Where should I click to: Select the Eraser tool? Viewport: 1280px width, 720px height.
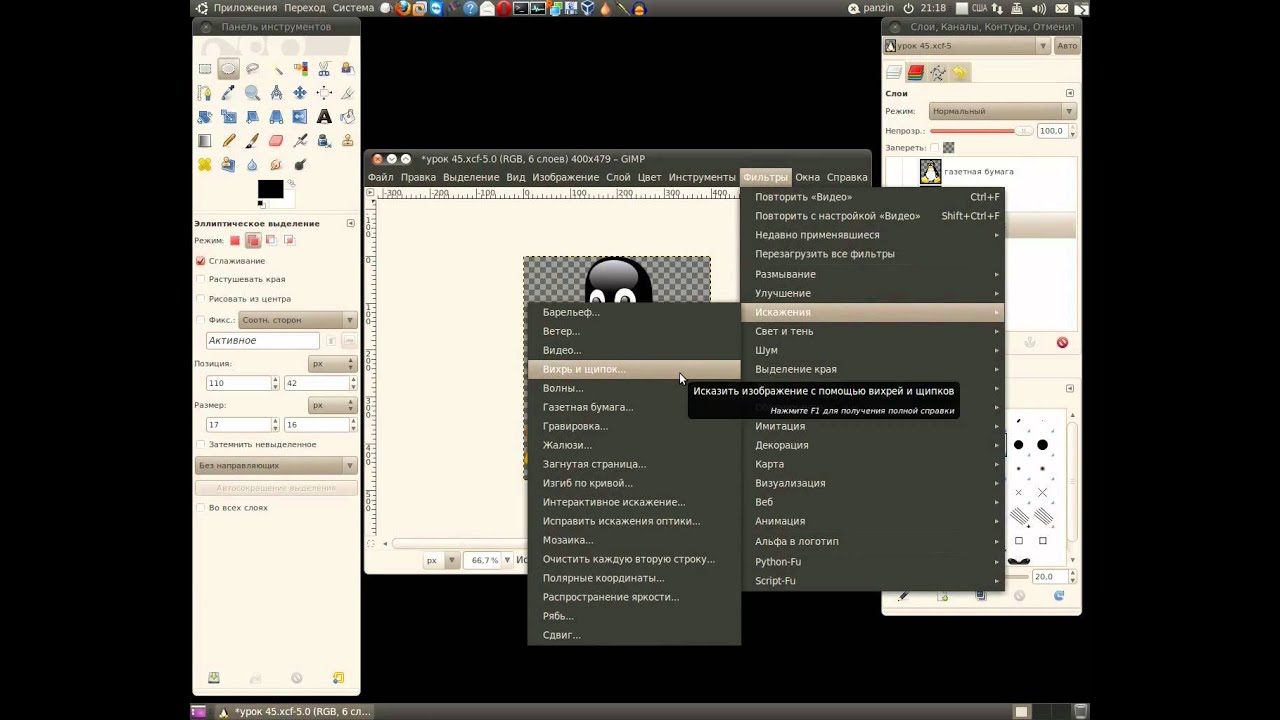point(276,141)
